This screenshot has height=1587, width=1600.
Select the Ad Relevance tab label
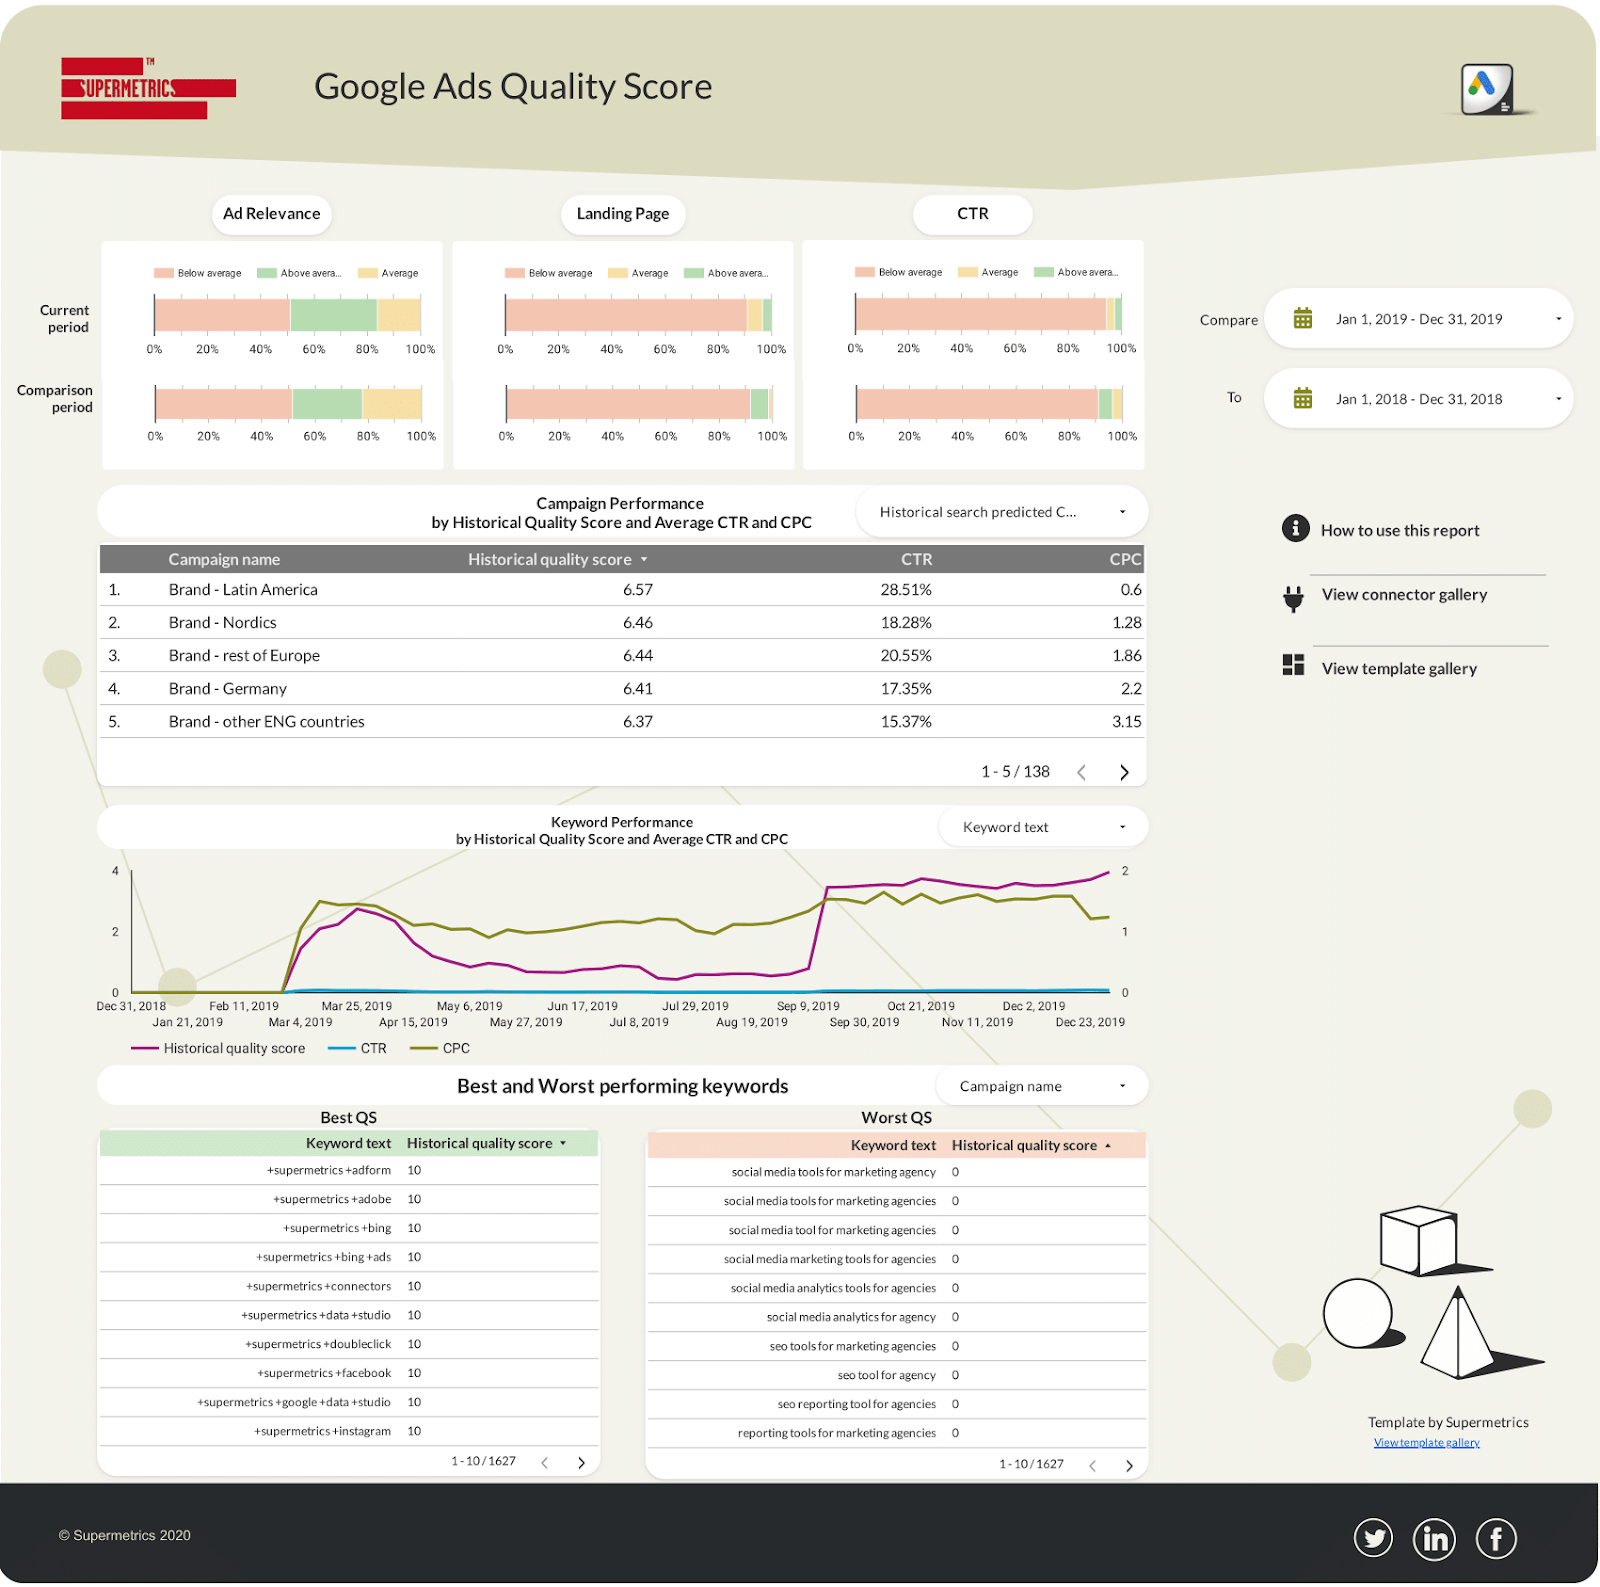point(271,214)
